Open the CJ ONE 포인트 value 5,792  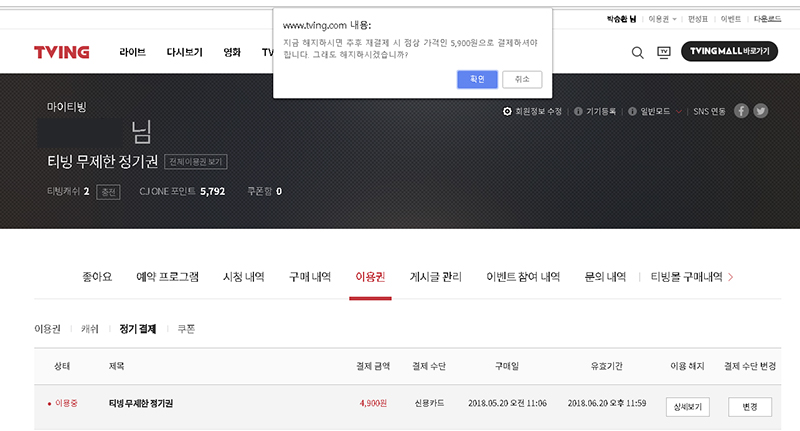coord(212,191)
